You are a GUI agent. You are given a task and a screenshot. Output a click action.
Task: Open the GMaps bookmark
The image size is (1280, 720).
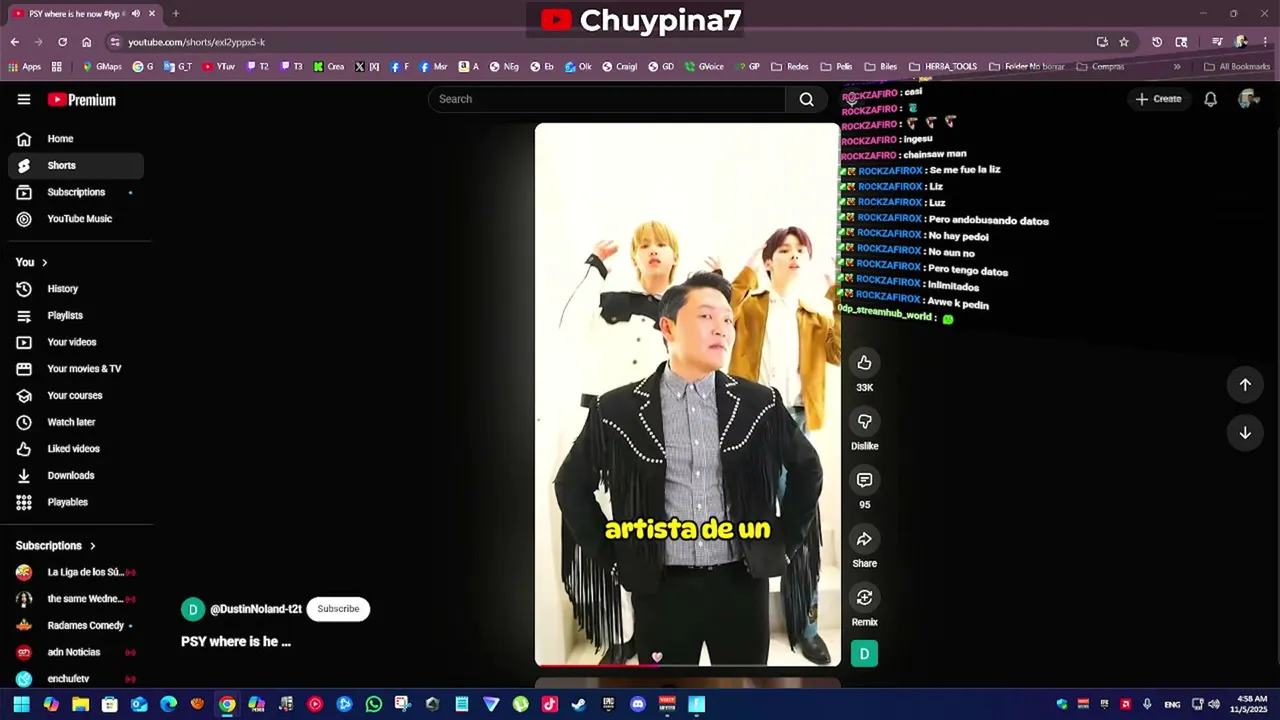(102, 67)
